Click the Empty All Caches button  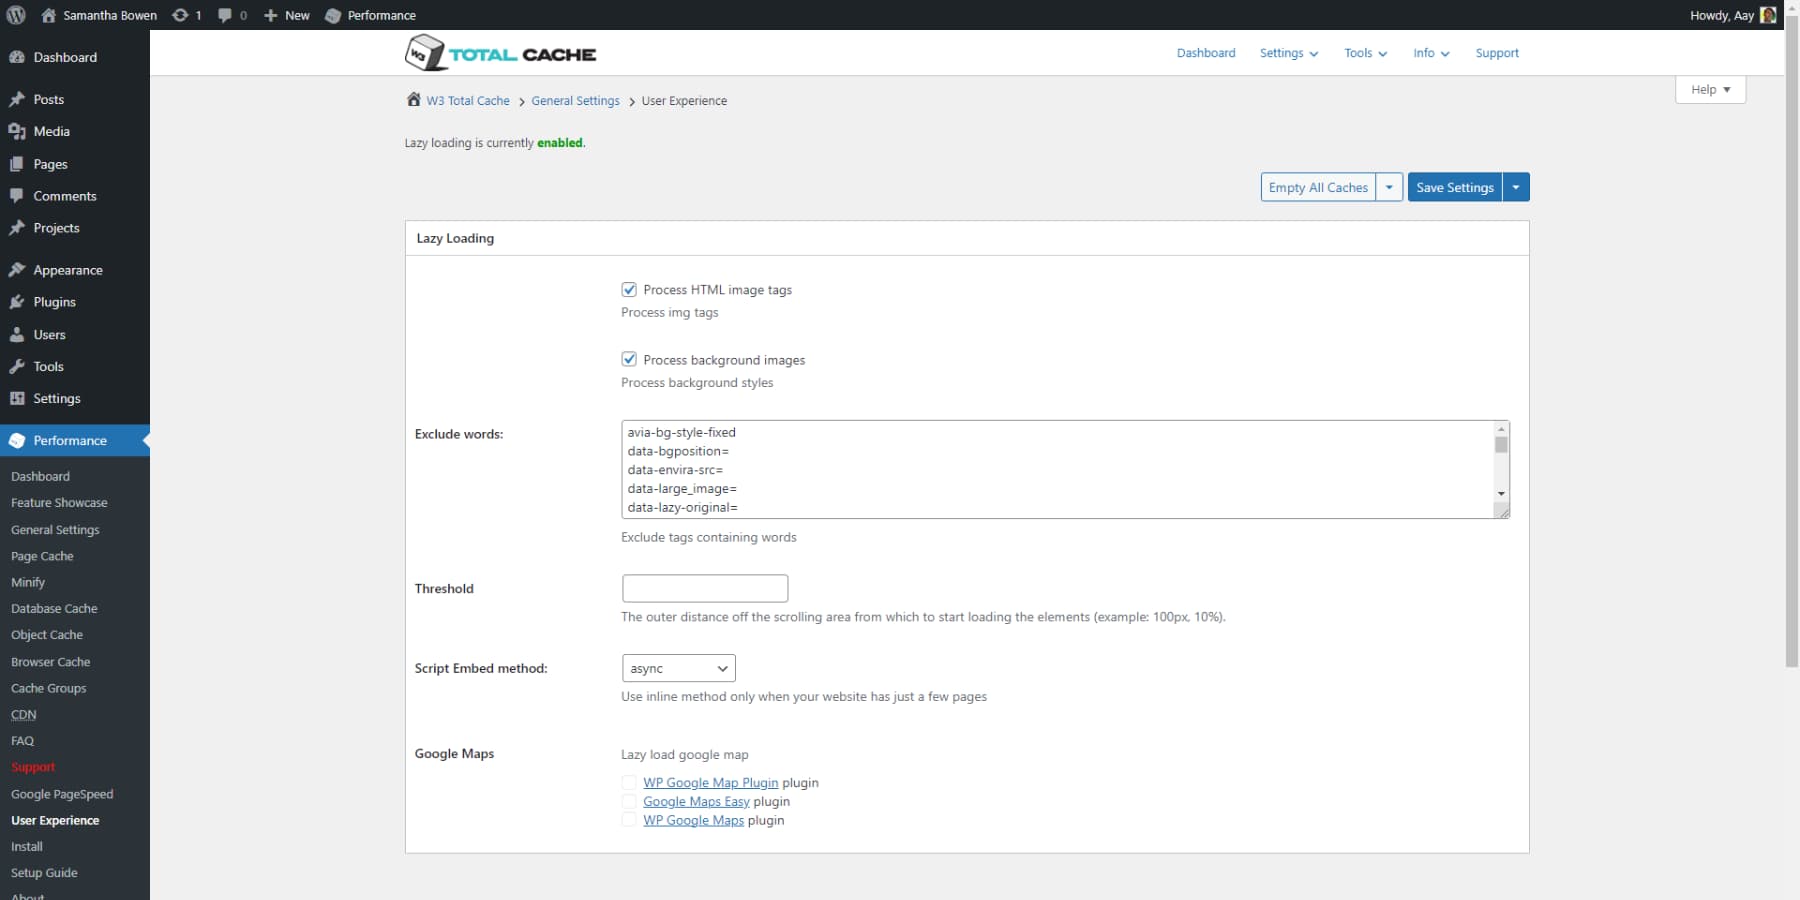[1317, 187]
